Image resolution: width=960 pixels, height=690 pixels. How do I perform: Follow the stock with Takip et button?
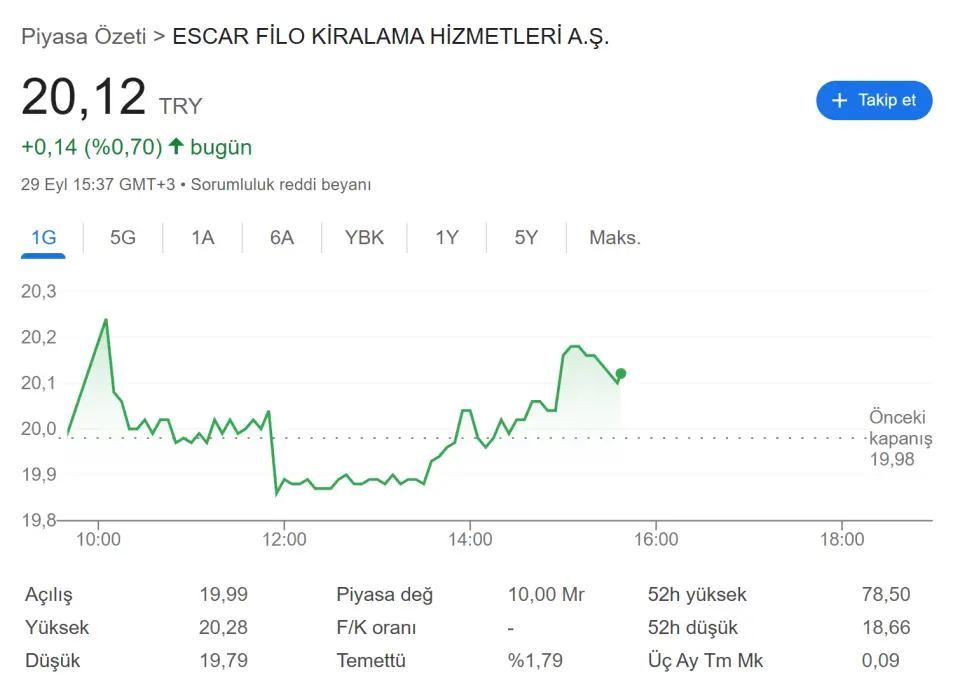click(874, 100)
